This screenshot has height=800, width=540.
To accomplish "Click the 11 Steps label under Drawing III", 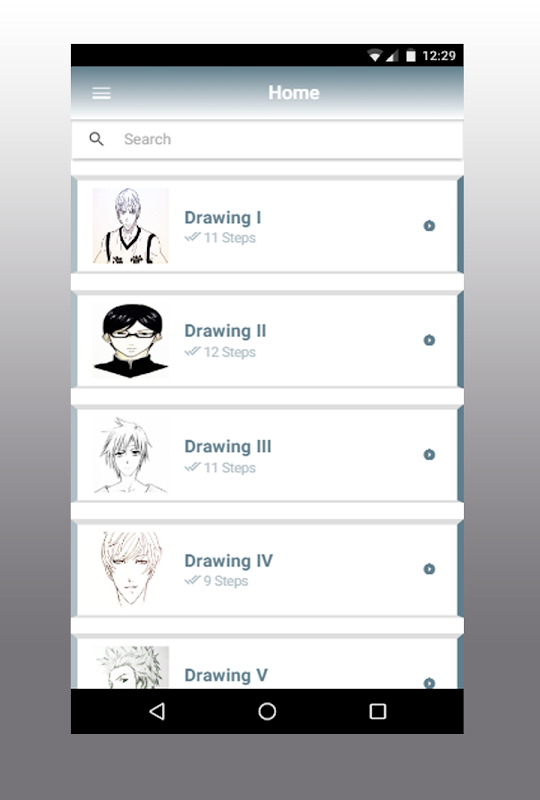I will 230,467.
